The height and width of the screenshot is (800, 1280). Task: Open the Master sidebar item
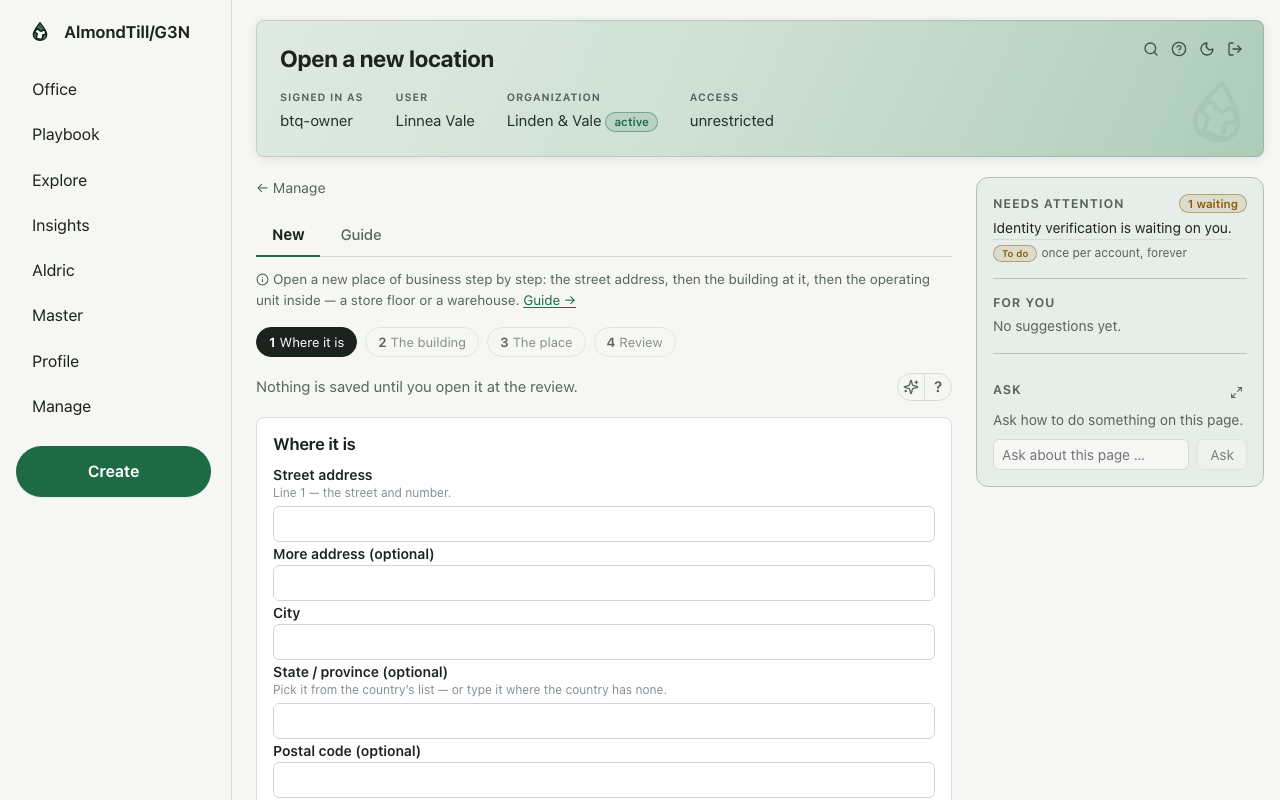pos(57,315)
